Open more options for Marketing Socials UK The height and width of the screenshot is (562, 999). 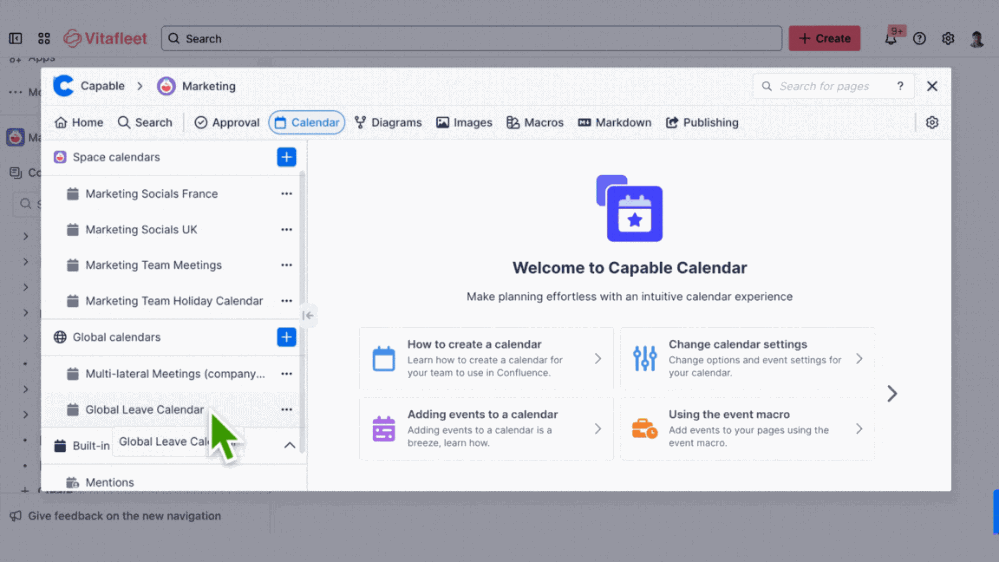[x=287, y=229]
